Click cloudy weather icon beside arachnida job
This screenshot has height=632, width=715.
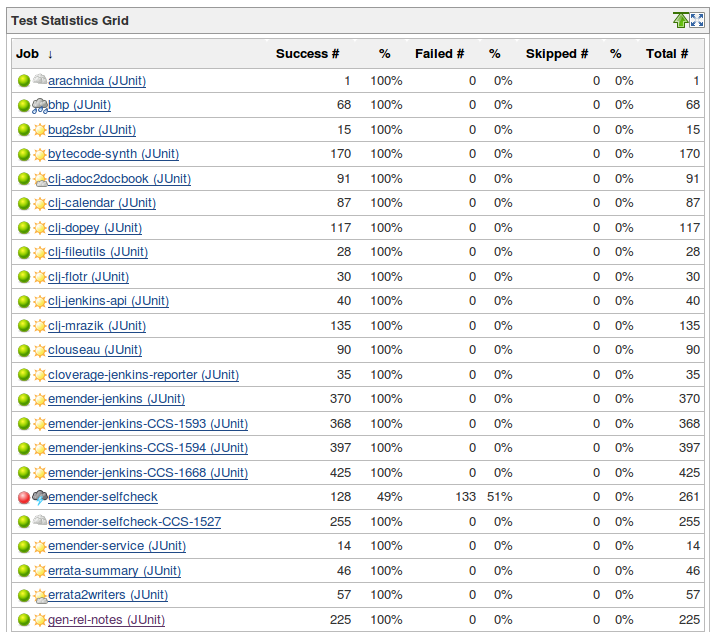point(40,80)
